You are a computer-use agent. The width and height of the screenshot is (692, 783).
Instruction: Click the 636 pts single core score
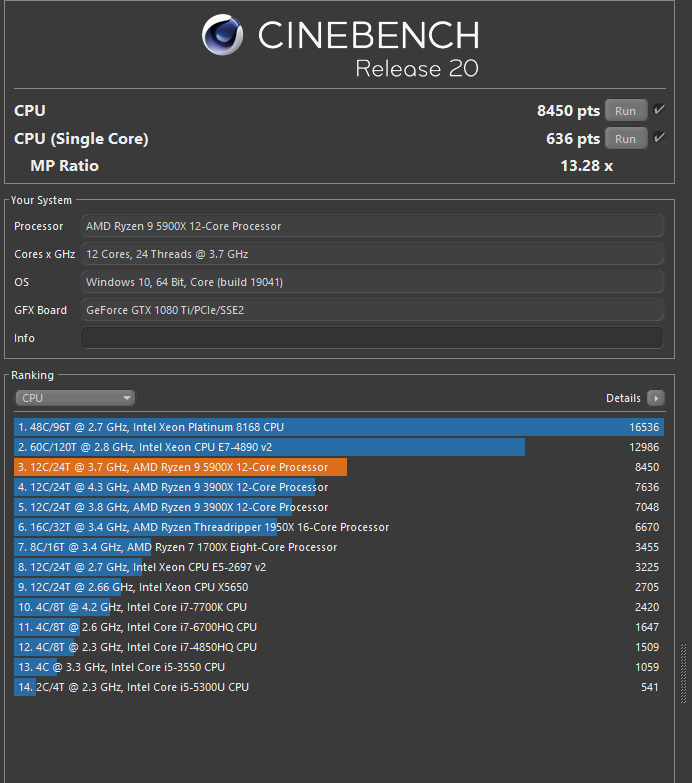coord(573,138)
